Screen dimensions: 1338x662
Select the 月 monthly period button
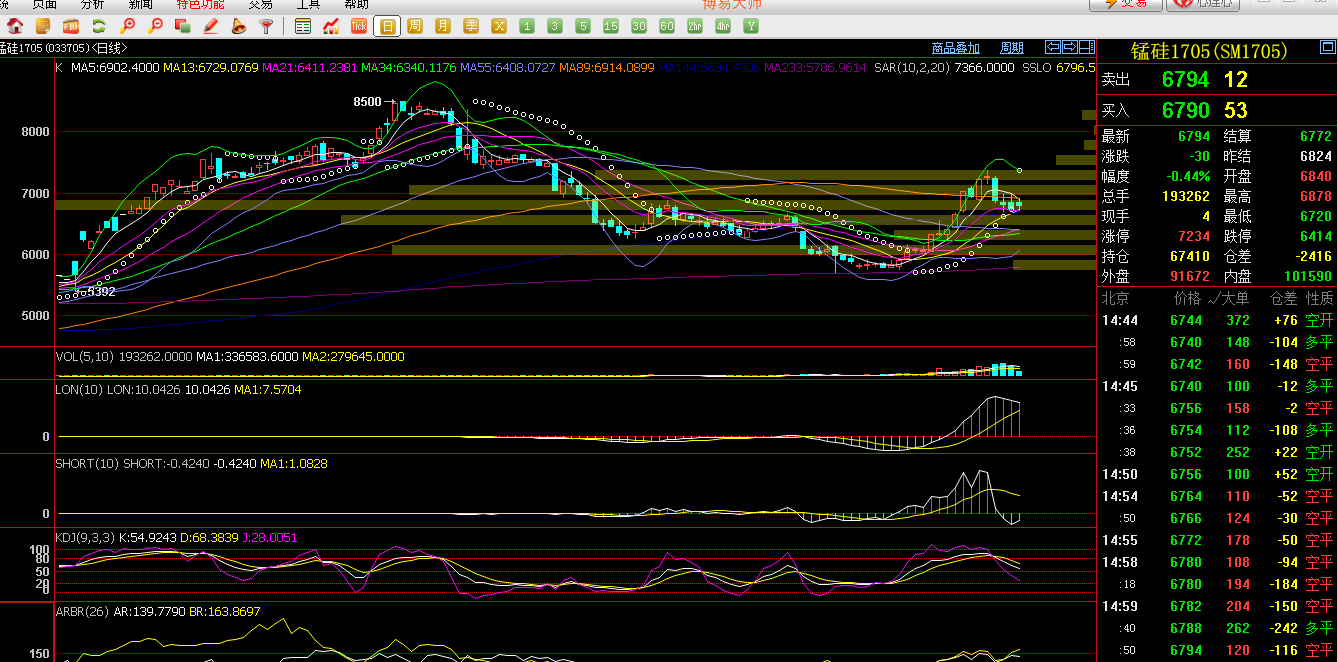coord(443,26)
